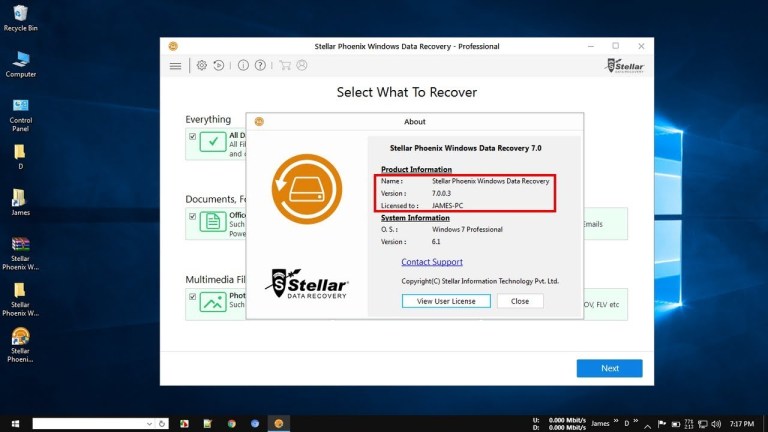Click View User License button
The height and width of the screenshot is (432, 768).
pos(446,301)
